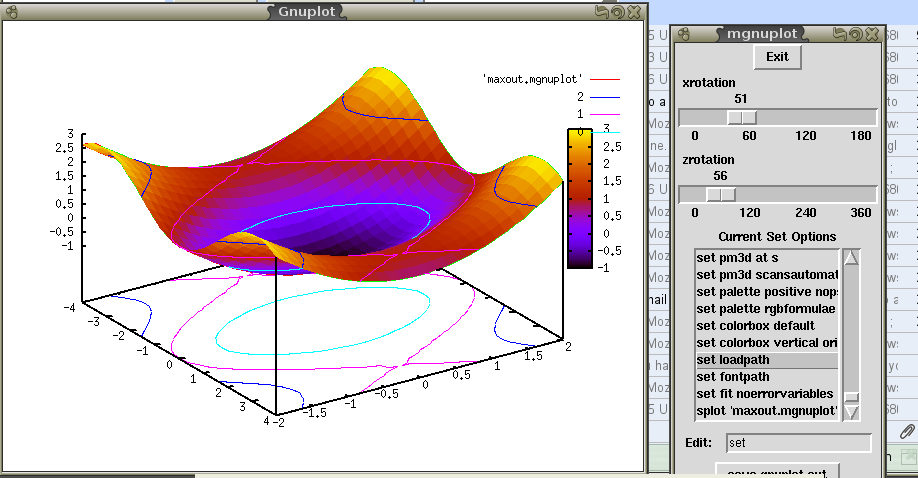Click the options list scroll-down arrow

pyautogui.click(x=851, y=412)
